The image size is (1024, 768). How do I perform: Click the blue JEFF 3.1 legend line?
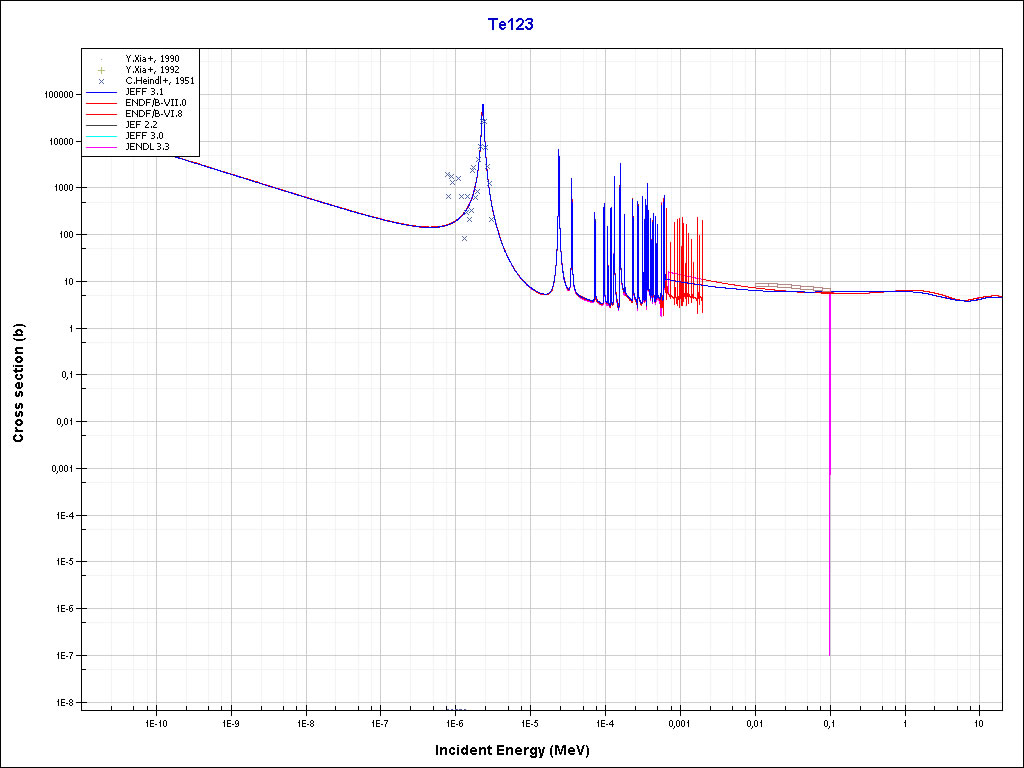pos(102,92)
